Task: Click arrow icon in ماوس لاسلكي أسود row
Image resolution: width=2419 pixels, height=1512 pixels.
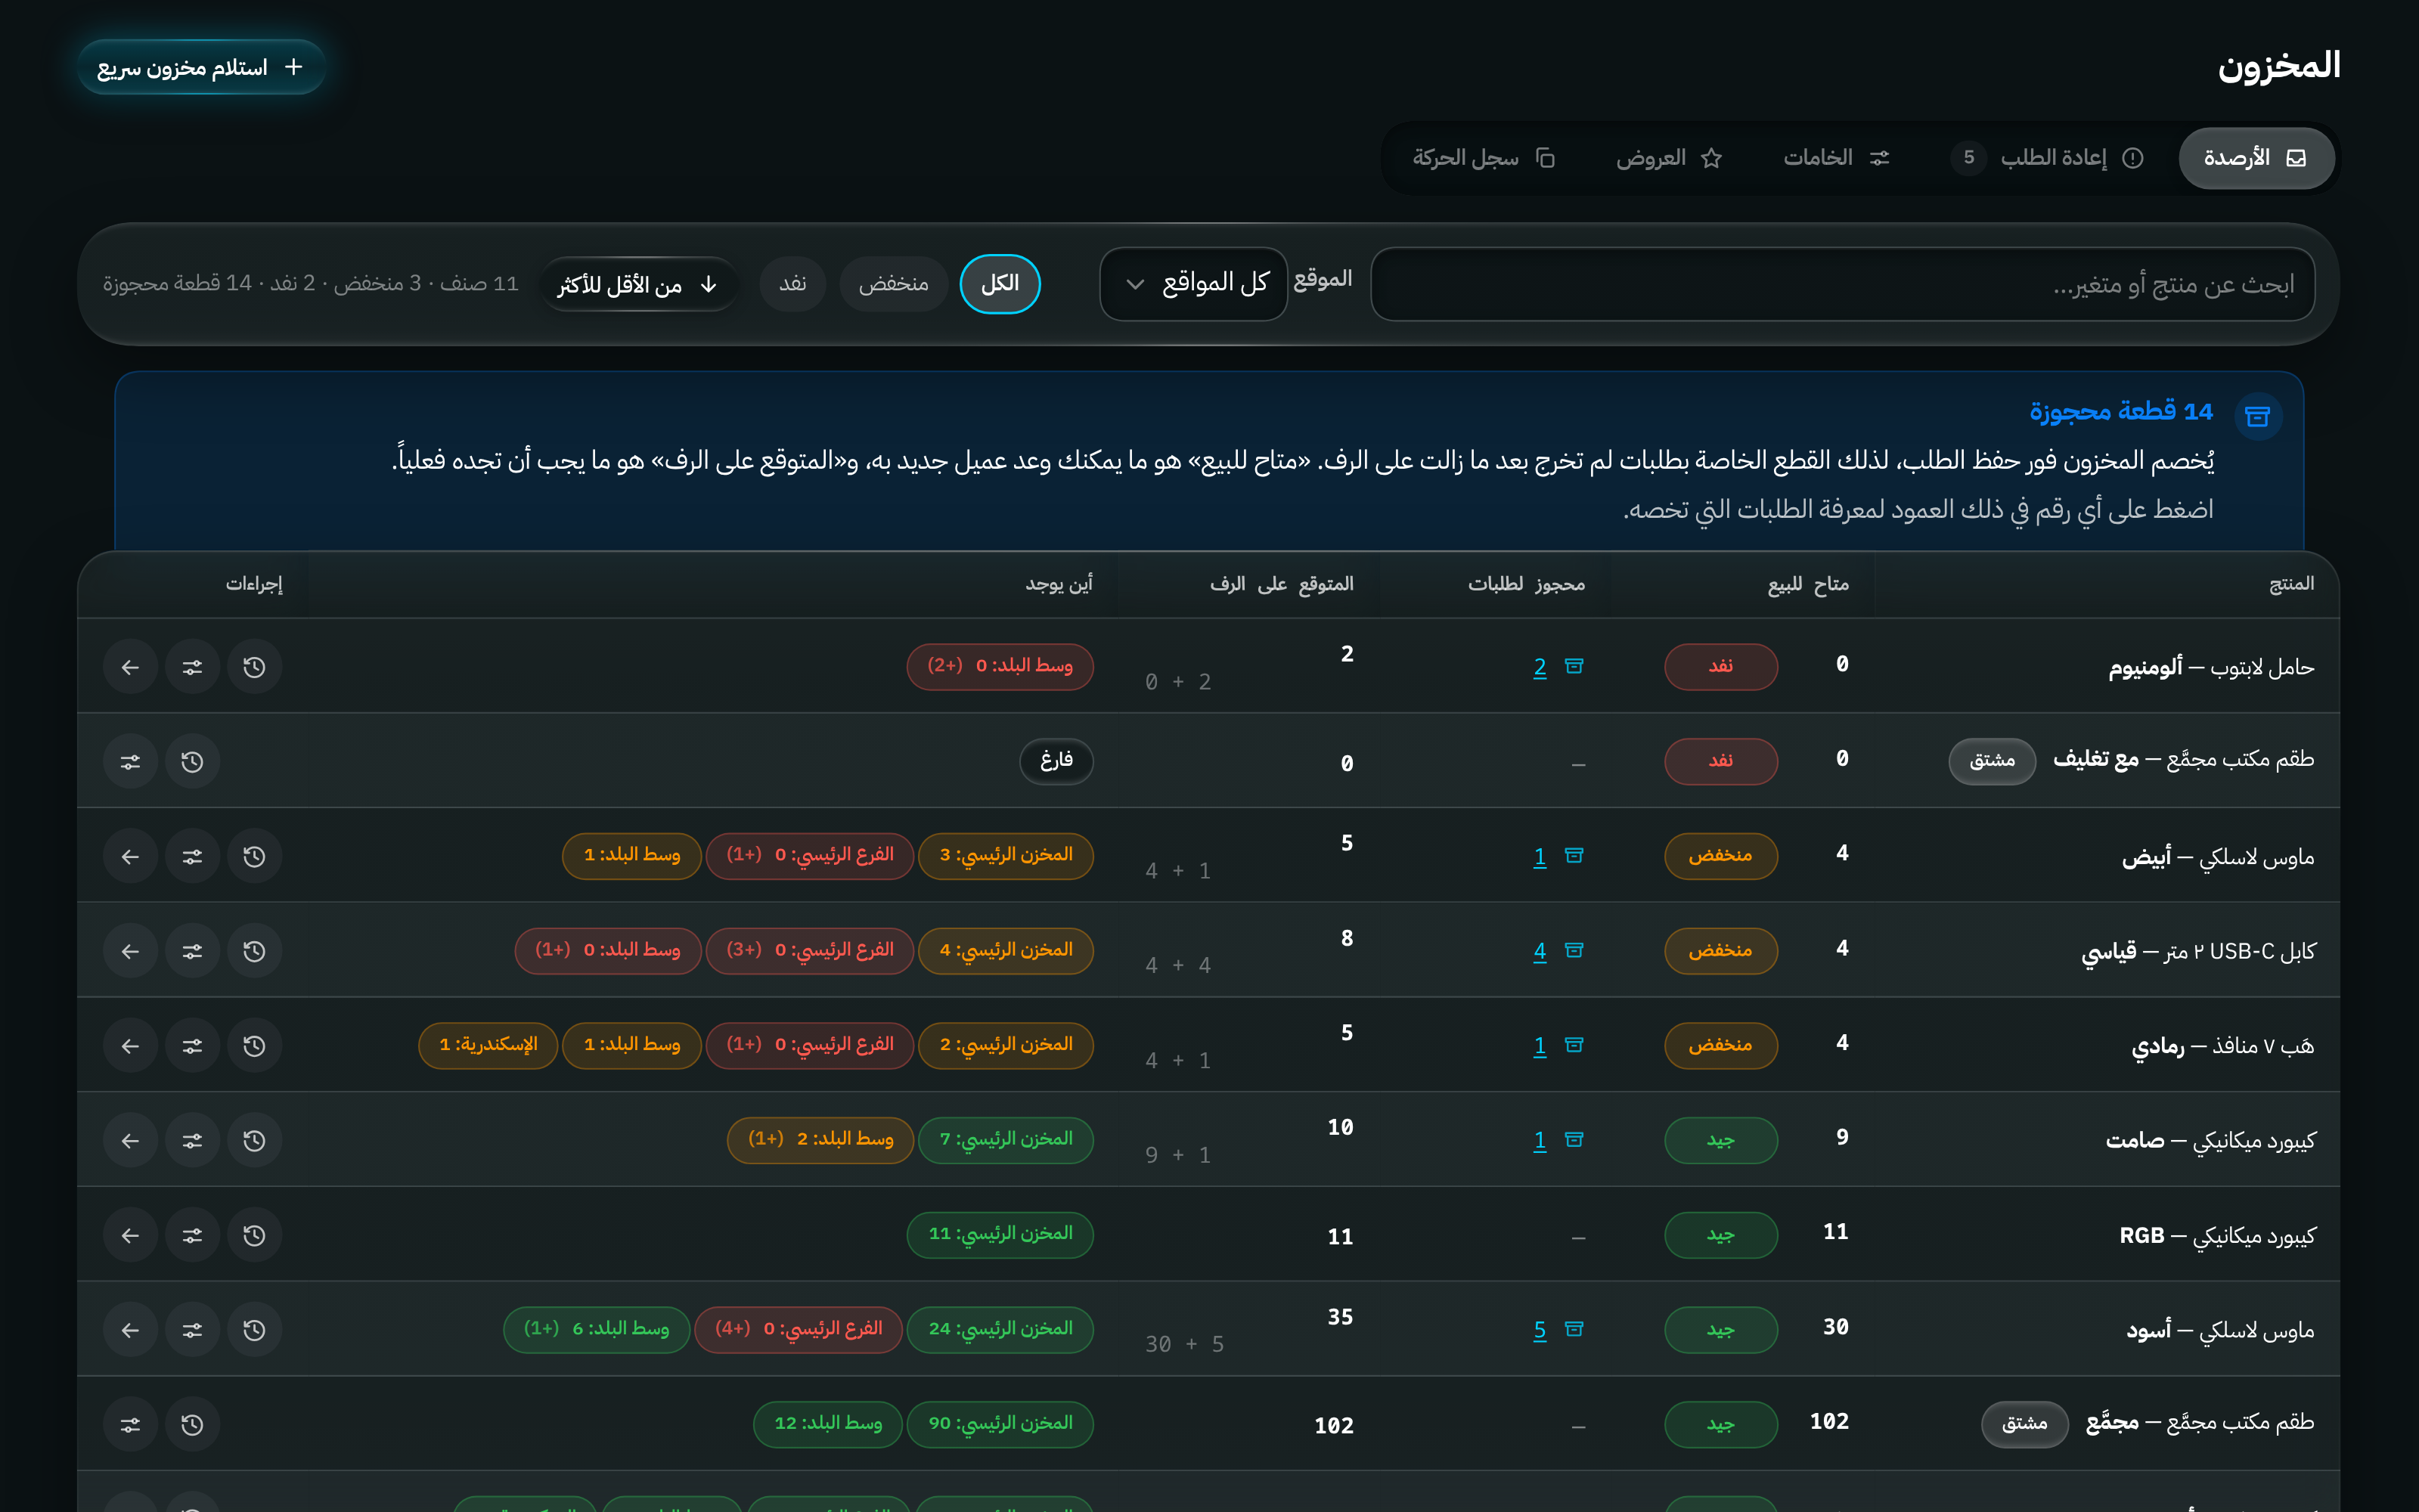Action: click(x=130, y=1330)
